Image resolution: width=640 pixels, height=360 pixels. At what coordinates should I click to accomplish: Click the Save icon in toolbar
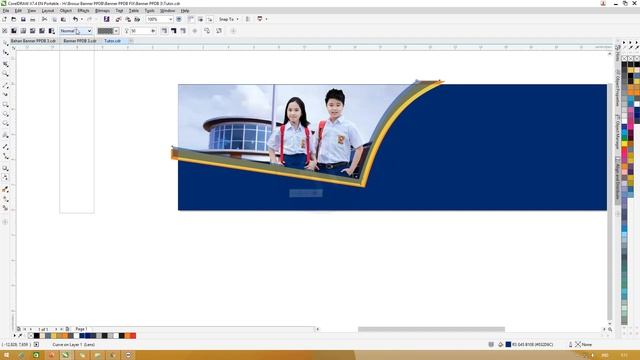[23, 19]
